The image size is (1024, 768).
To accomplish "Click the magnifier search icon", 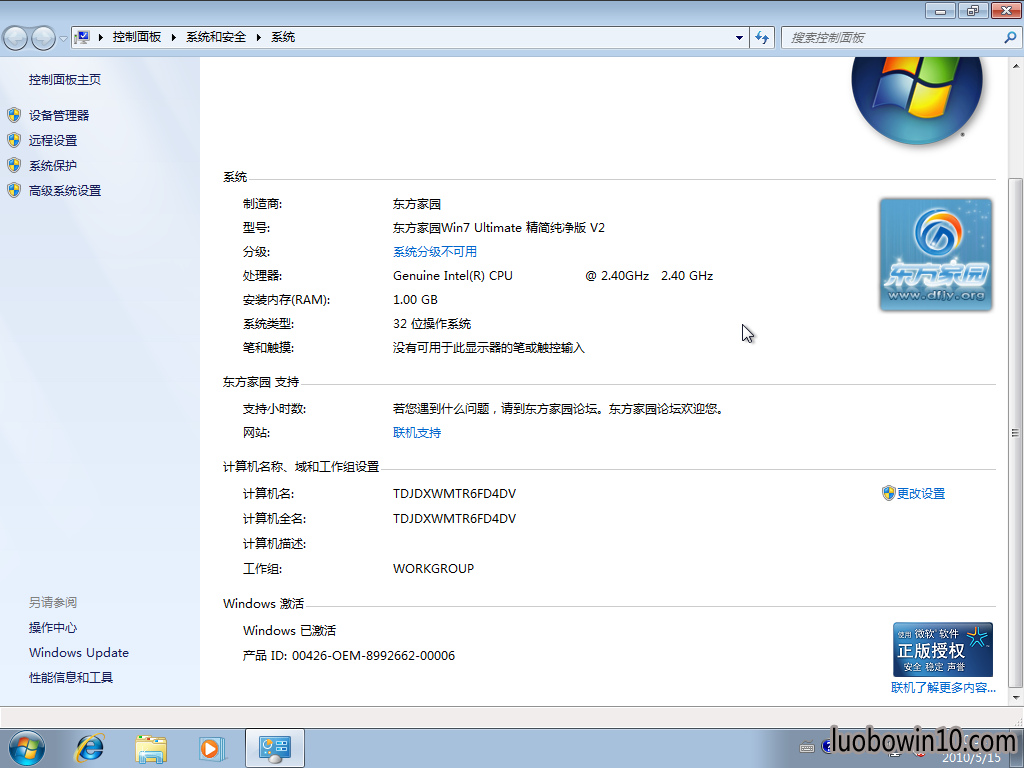I will (1010, 37).
